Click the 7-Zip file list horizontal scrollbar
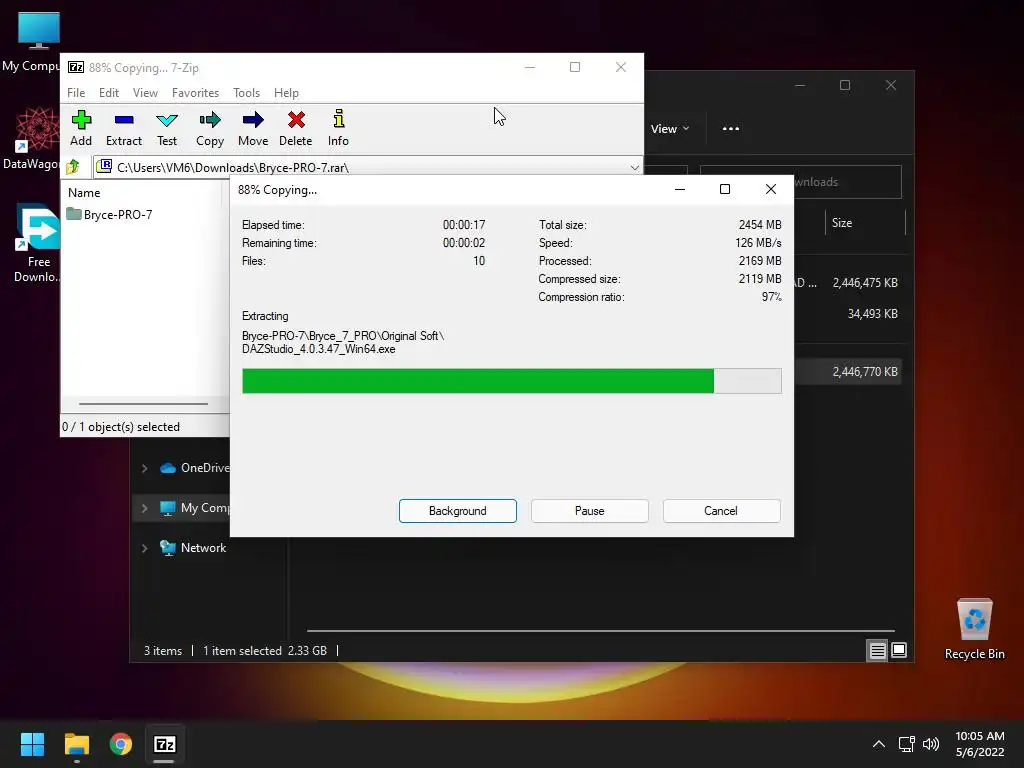Screen dimensions: 1024x768 [144, 404]
